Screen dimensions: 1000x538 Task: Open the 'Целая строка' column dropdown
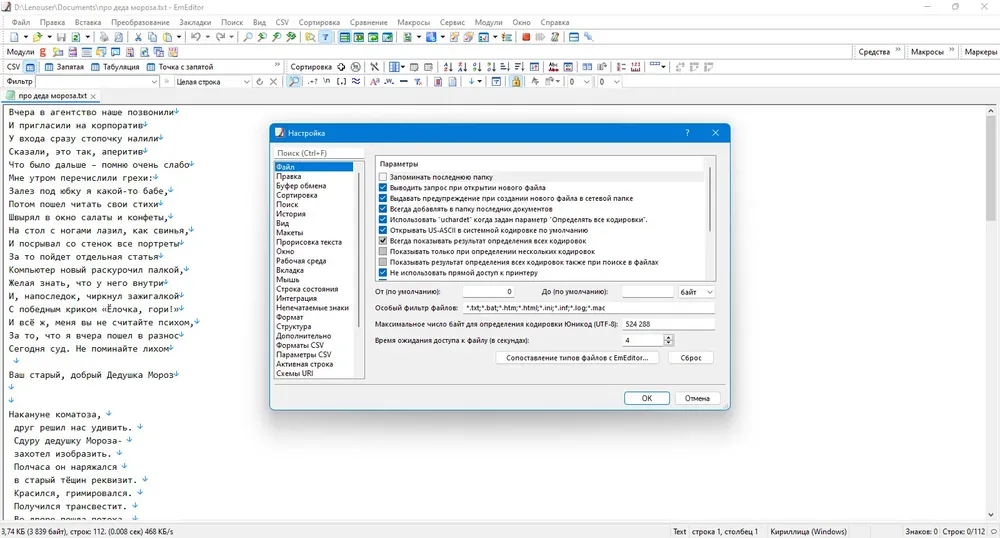pos(246,82)
